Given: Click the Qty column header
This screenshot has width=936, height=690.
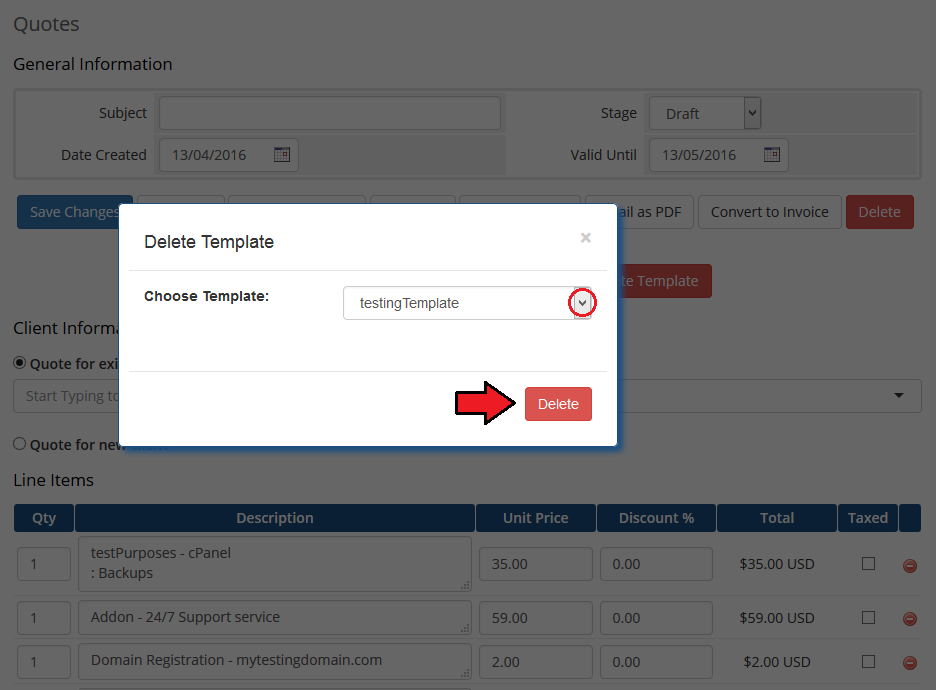Looking at the screenshot, I should (x=44, y=518).
